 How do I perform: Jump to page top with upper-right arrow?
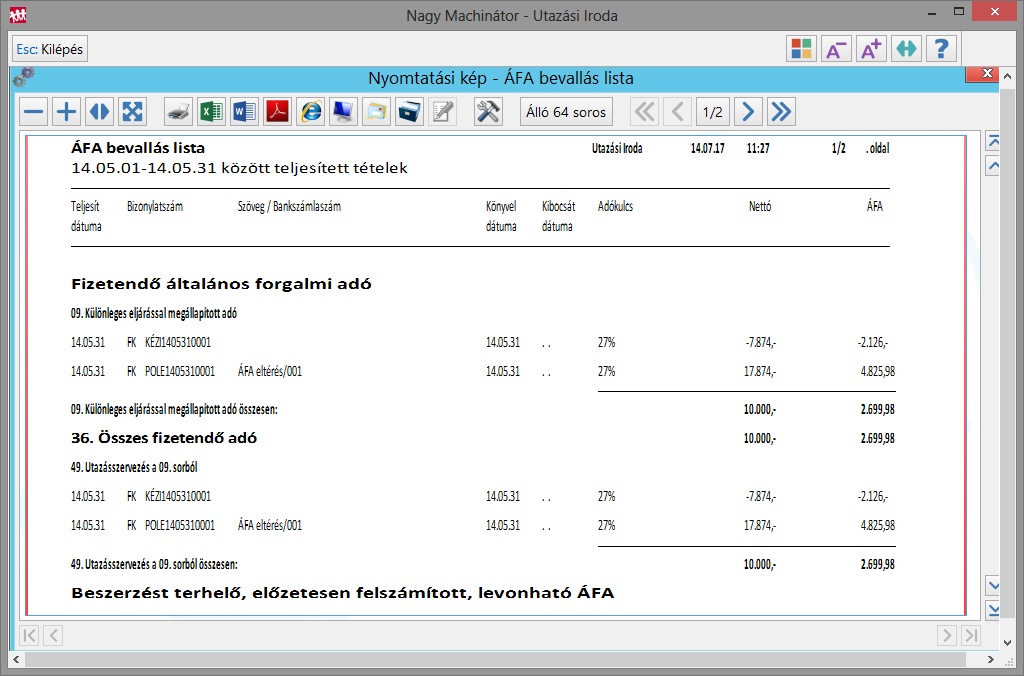pyautogui.click(x=993, y=141)
